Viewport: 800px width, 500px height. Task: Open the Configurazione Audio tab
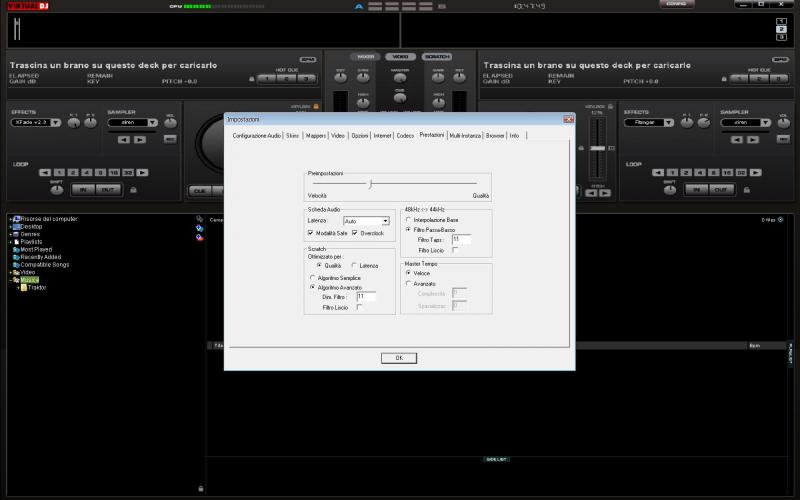click(257, 136)
